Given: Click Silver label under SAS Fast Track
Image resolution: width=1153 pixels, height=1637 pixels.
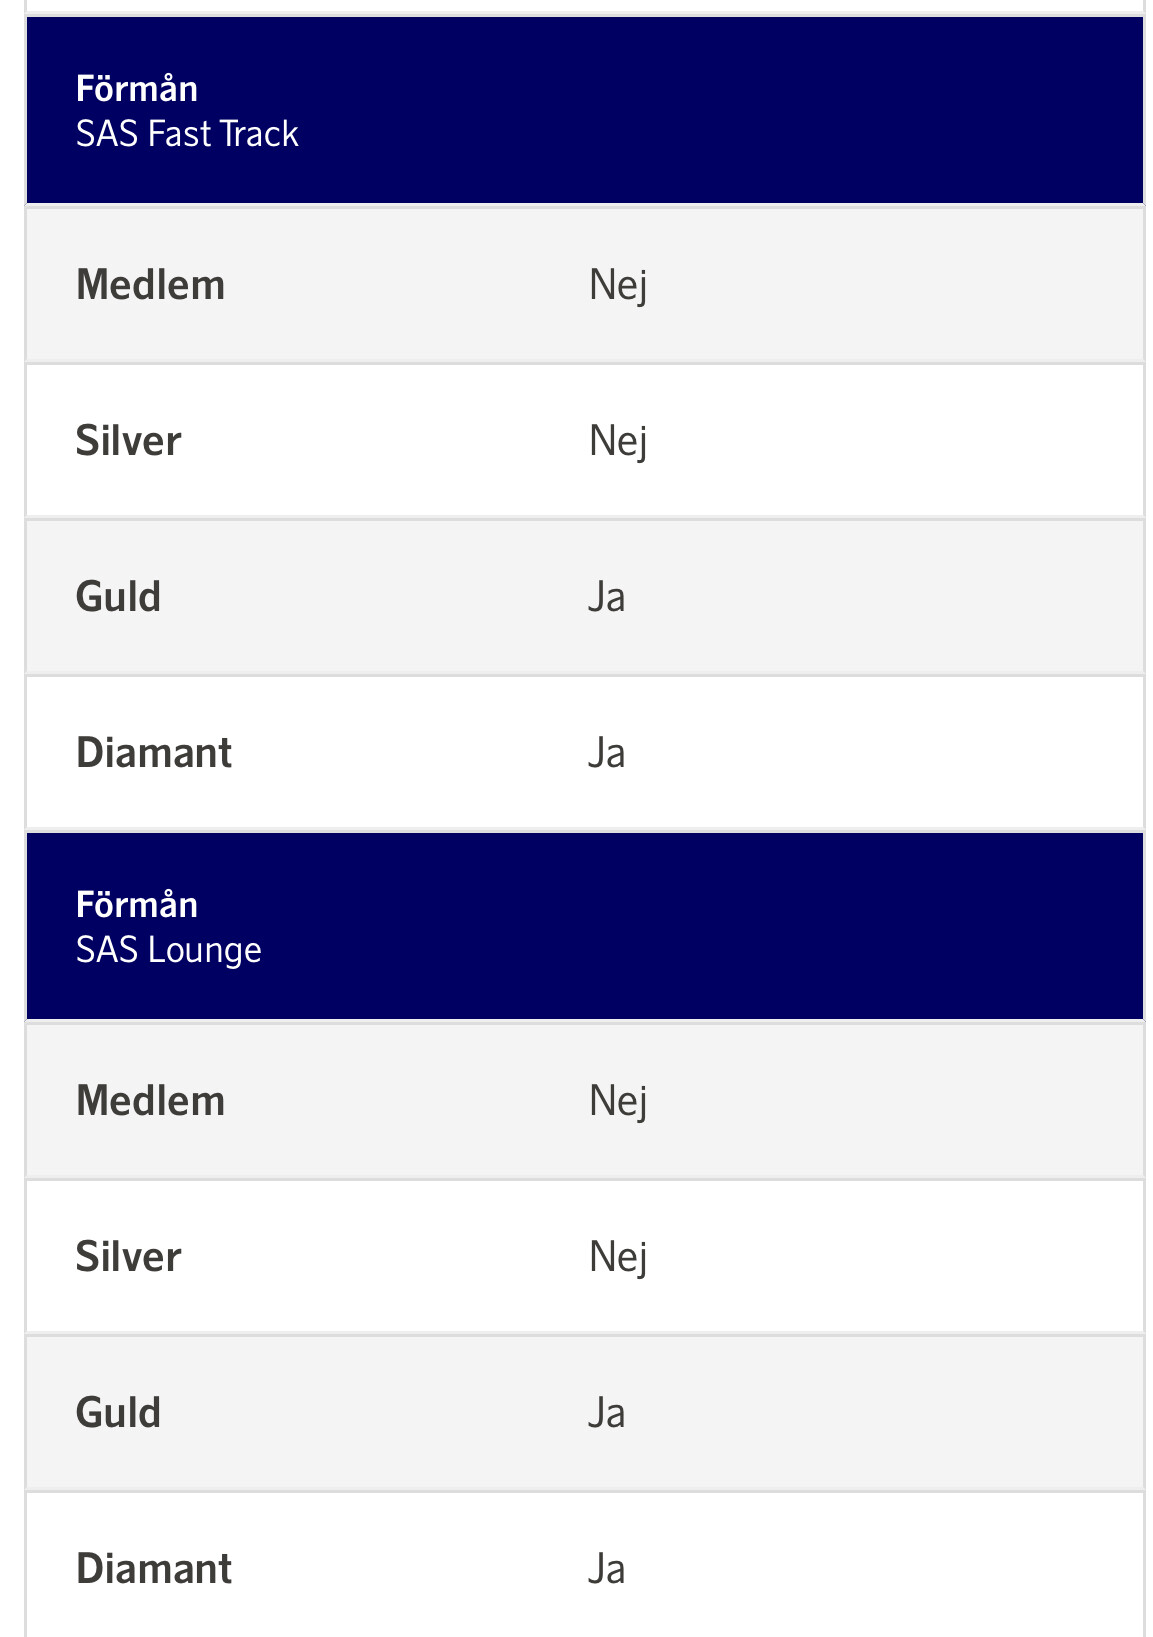Looking at the screenshot, I should tap(129, 441).
